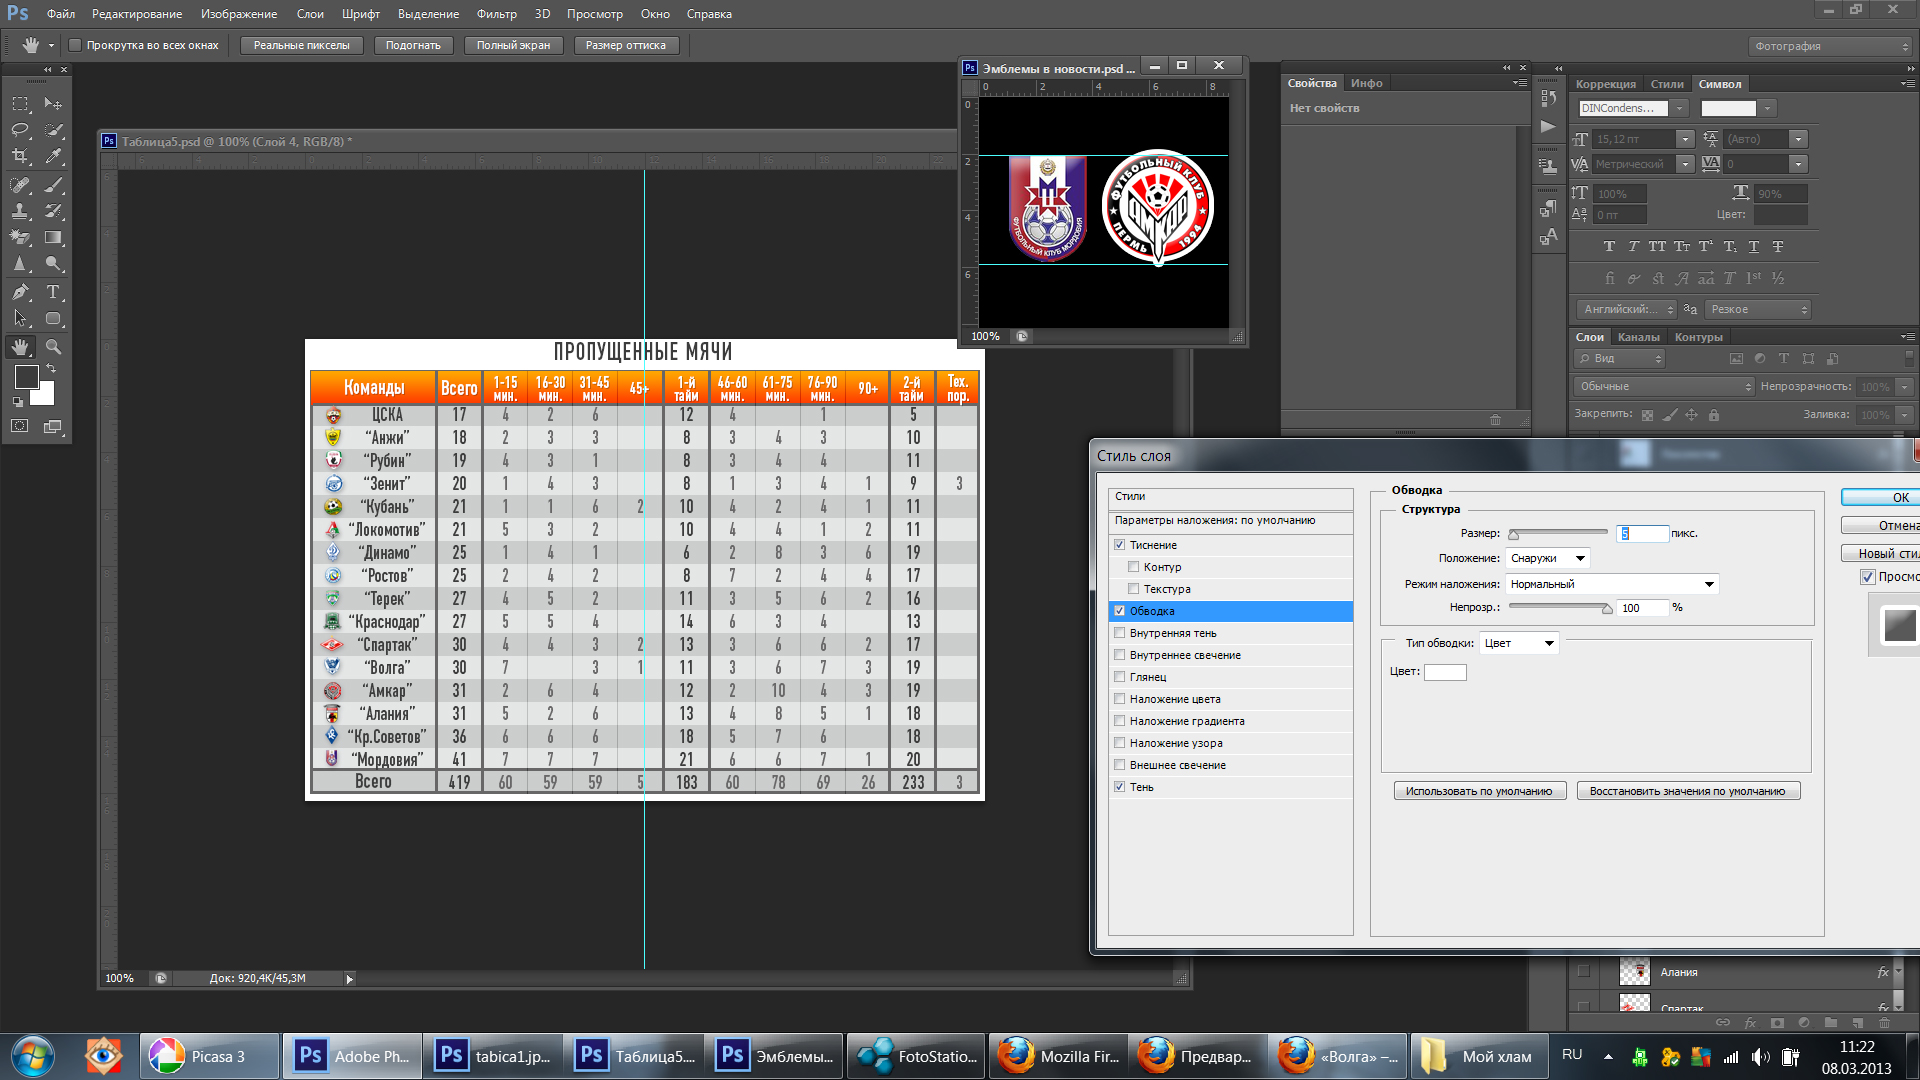This screenshot has height=1080, width=1920.
Task: Toggle the Тень effect checkbox
Action: click(x=1119, y=787)
